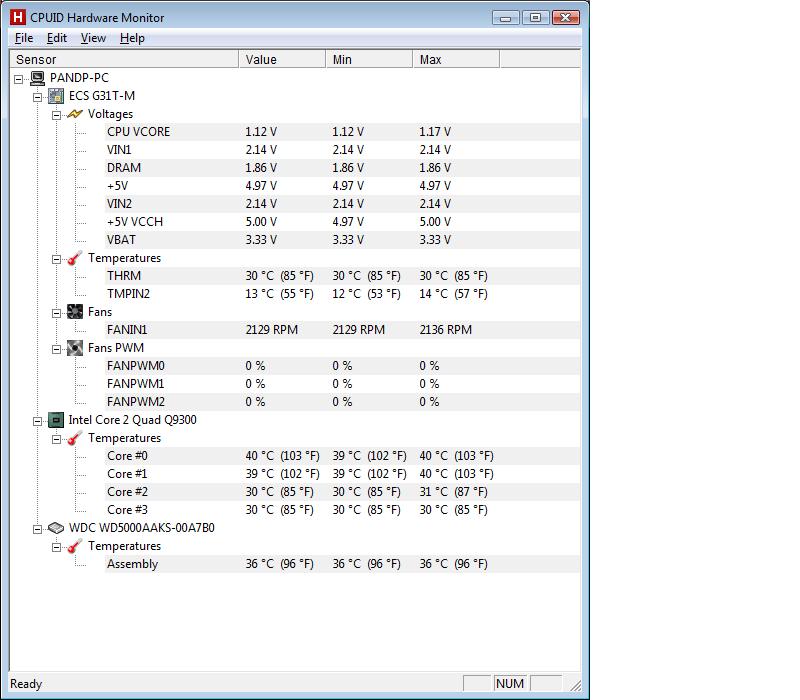Click the 12 °C (53 °F) TMPIN2 minimum
This screenshot has height=700, width=800.
point(366,294)
